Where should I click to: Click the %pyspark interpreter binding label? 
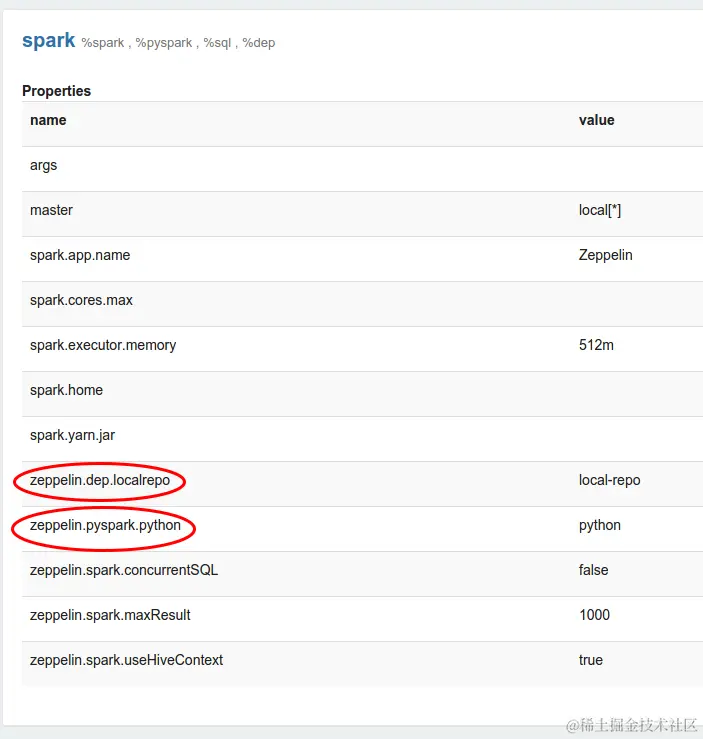(x=164, y=43)
